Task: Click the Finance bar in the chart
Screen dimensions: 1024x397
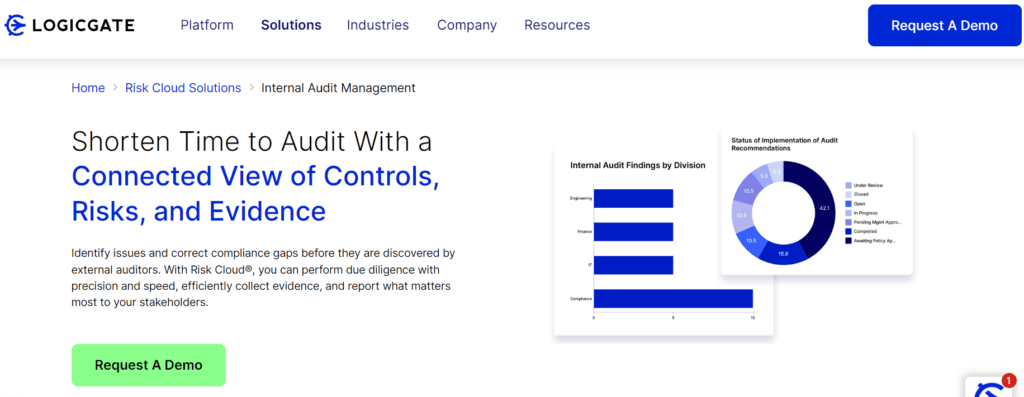Action: tap(633, 232)
